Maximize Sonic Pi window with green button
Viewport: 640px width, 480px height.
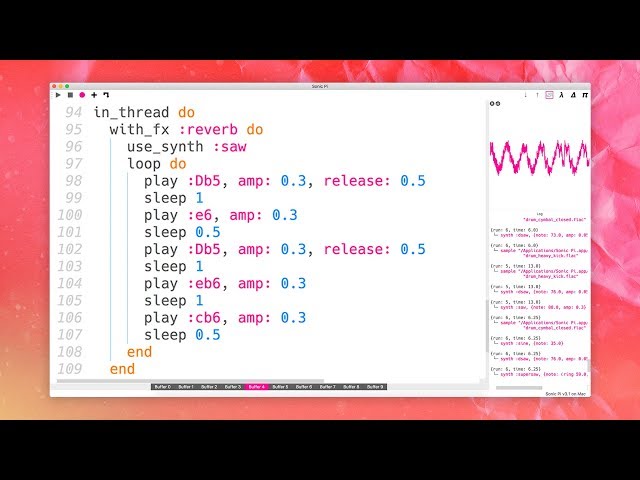pyautogui.click(x=67, y=86)
